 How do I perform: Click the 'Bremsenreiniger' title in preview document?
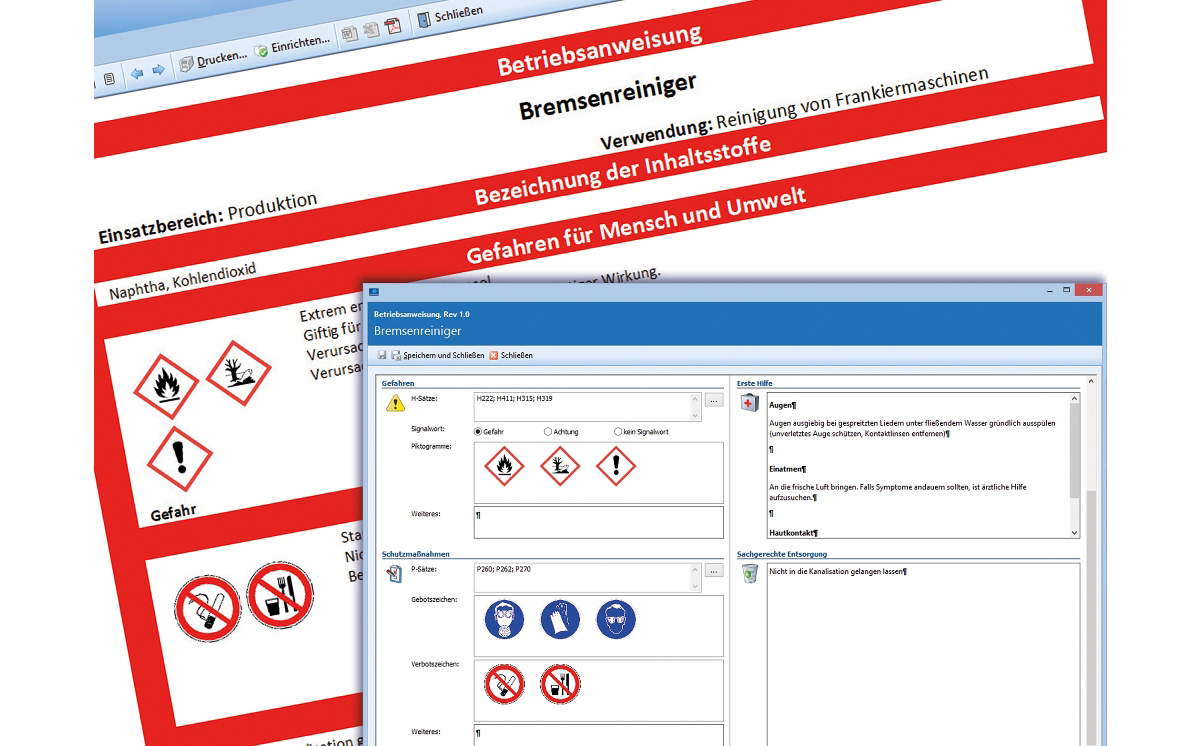pos(608,96)
